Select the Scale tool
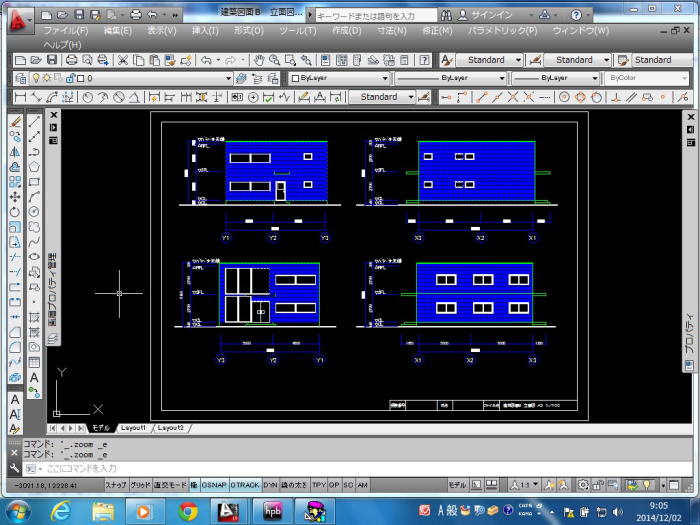Image resolution: width=700 pixels, height=525 pixels. (x=15, y=227)
